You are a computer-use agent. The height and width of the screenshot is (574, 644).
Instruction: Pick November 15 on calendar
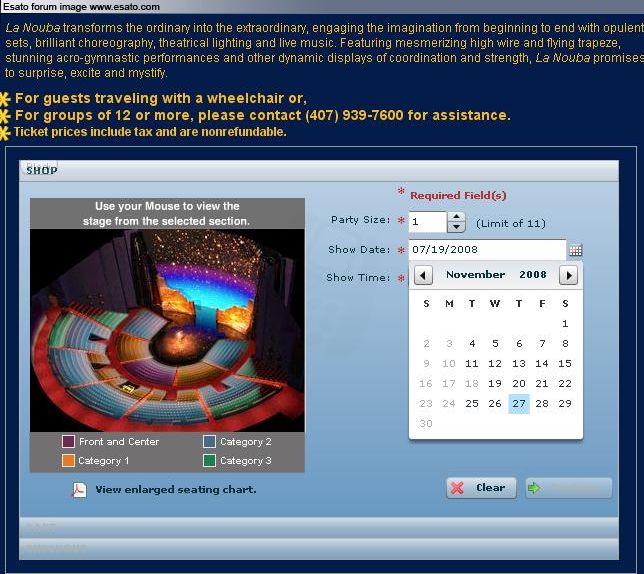tap(565, 364)
